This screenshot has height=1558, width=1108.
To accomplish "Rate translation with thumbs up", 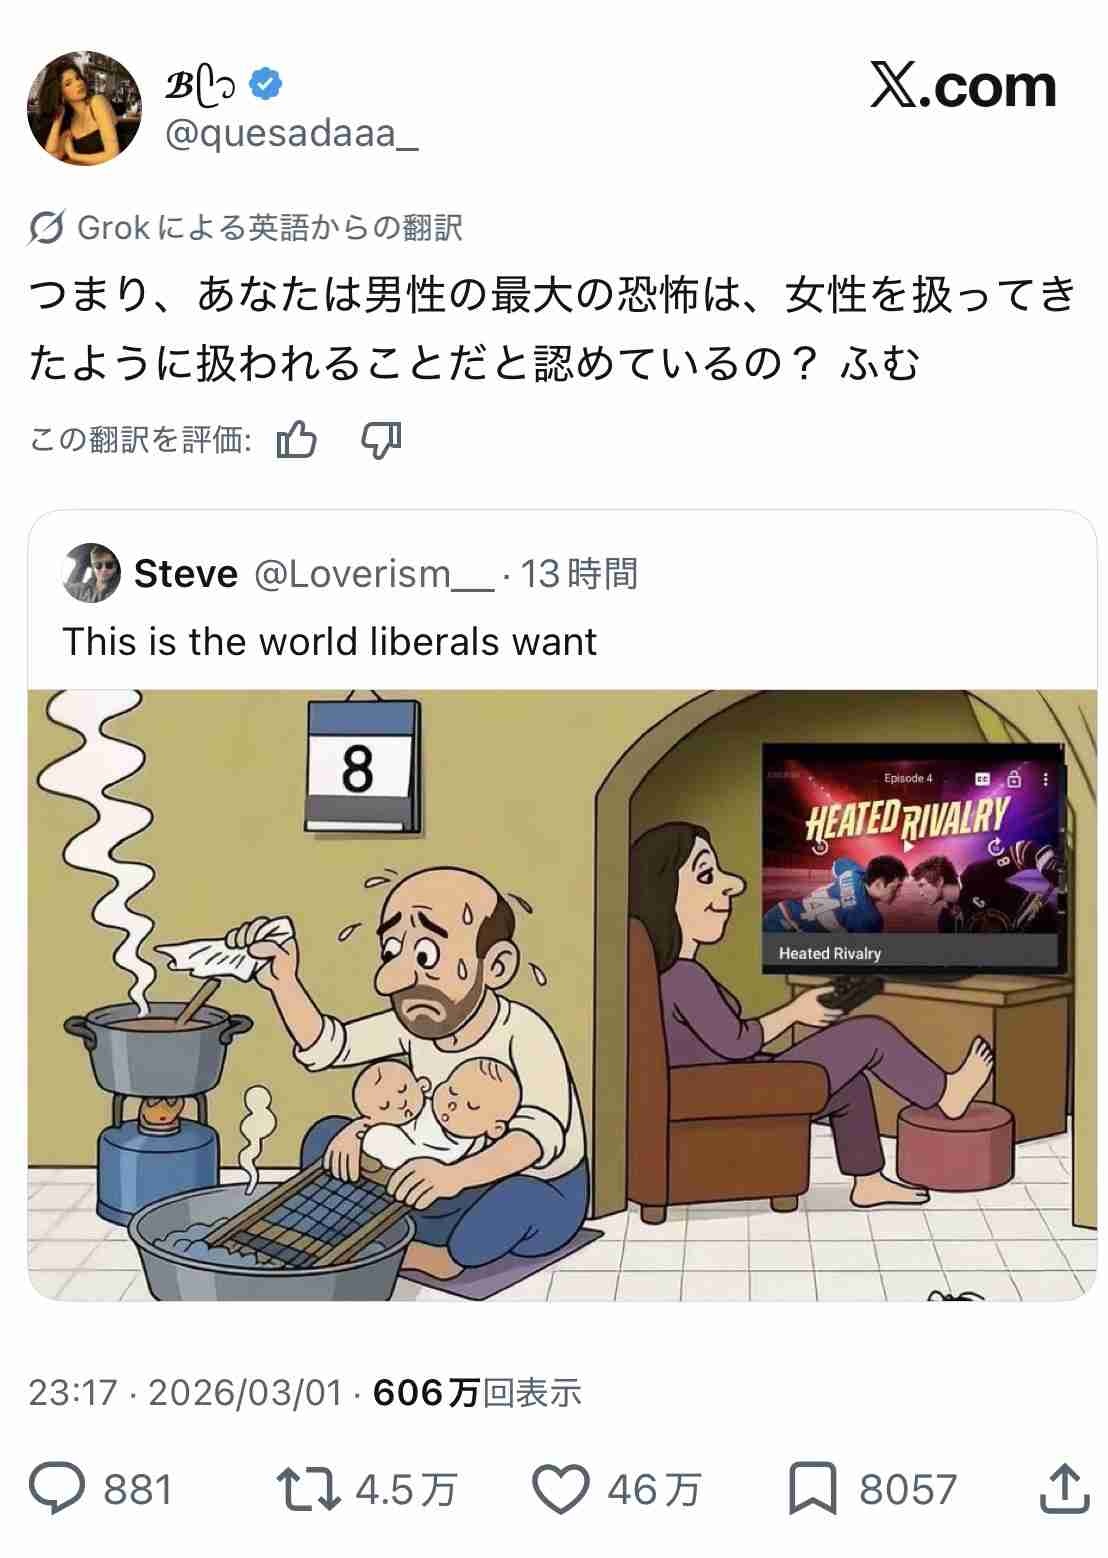I will 297,439.
